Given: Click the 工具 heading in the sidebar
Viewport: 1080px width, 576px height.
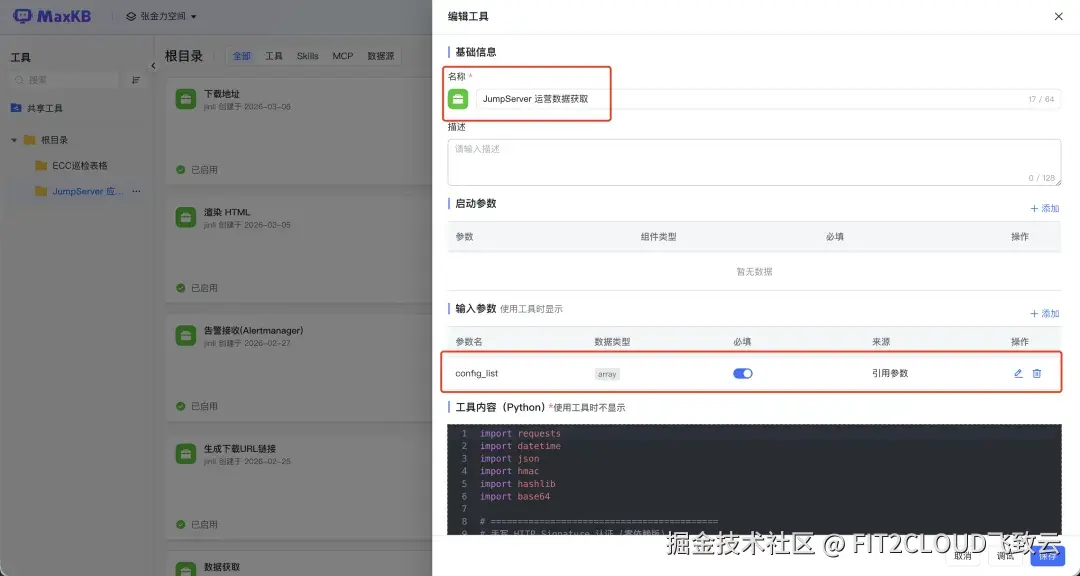Looking at the screenshot, I should [x=21, y=58].
